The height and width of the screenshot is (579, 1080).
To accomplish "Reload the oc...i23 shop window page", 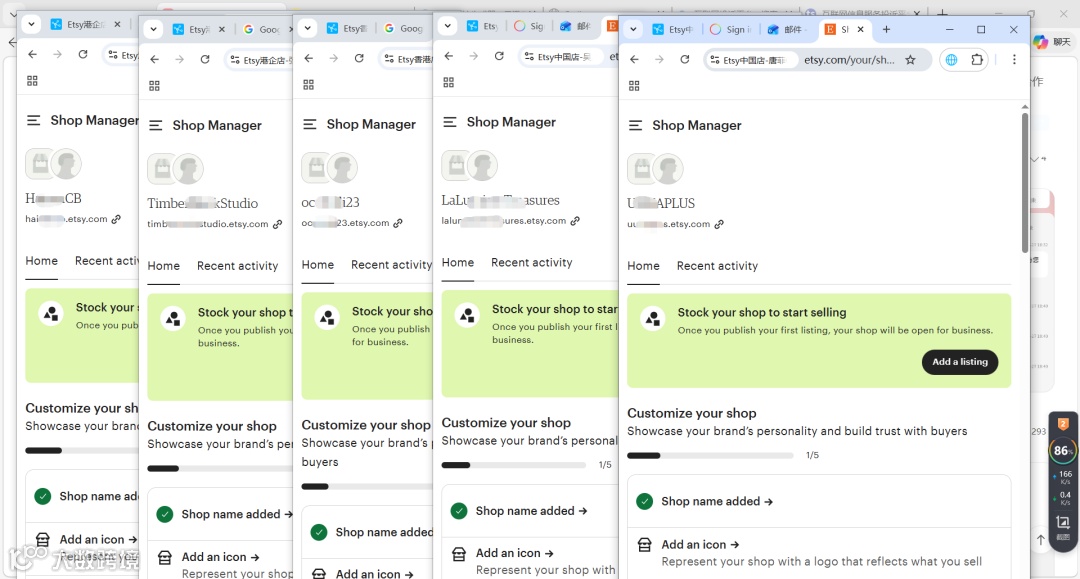I will (359, 59).
